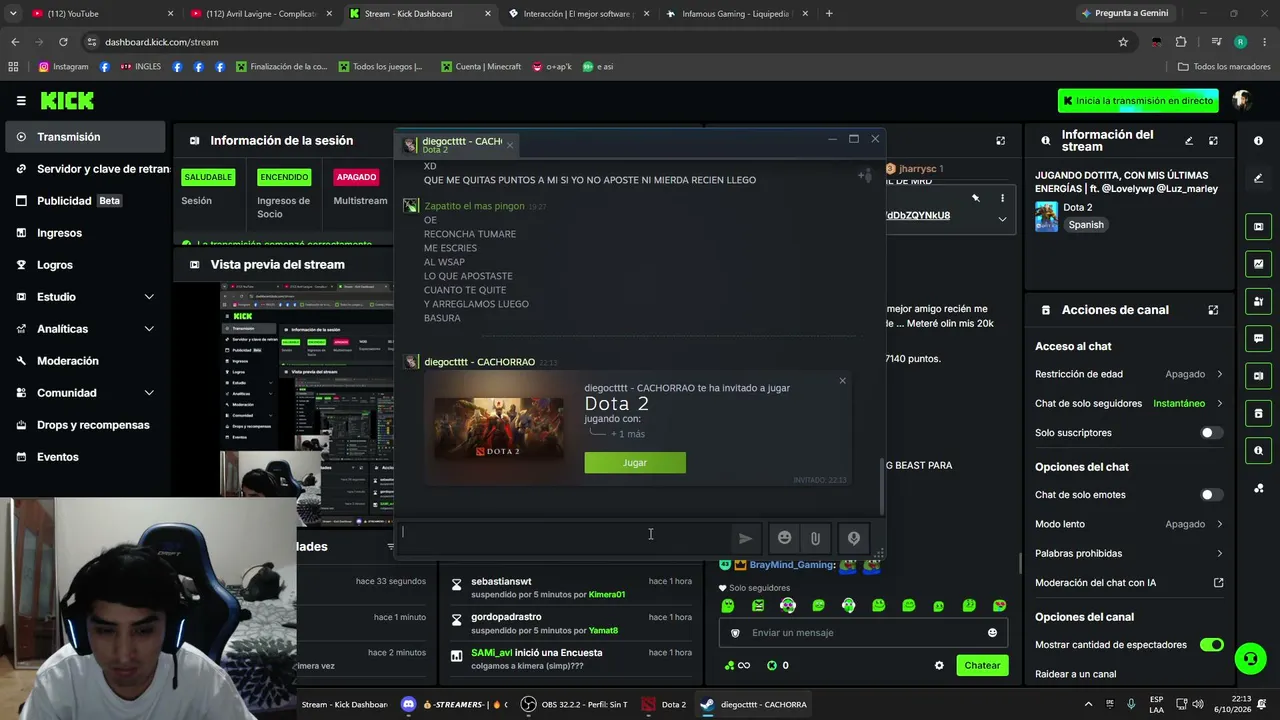This screenshot has width=1280, height=720.
Task: Edit stream info with the pencil icon
Action: point(1189,141)
